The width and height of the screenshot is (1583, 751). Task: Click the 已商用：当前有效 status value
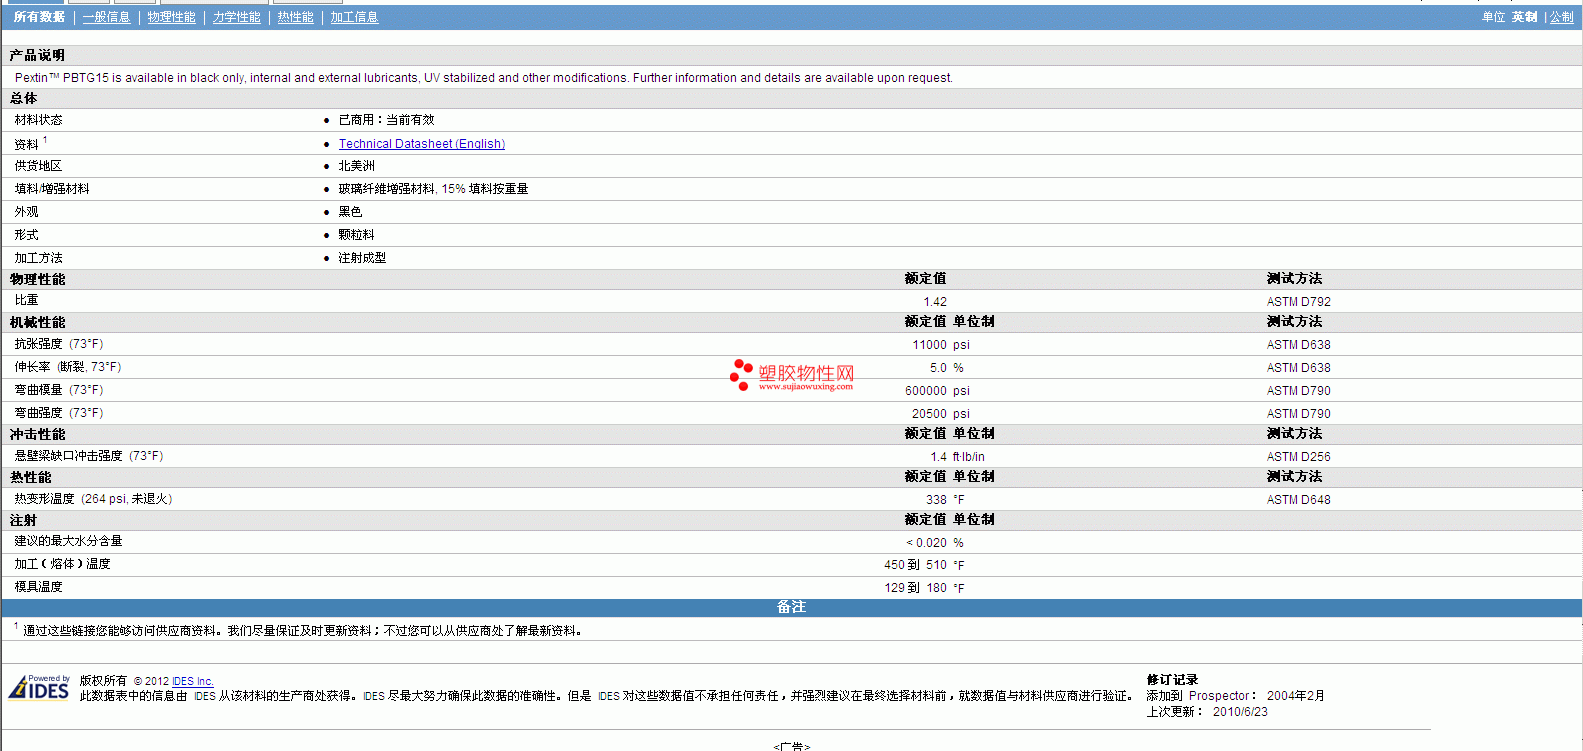[386, 120]
